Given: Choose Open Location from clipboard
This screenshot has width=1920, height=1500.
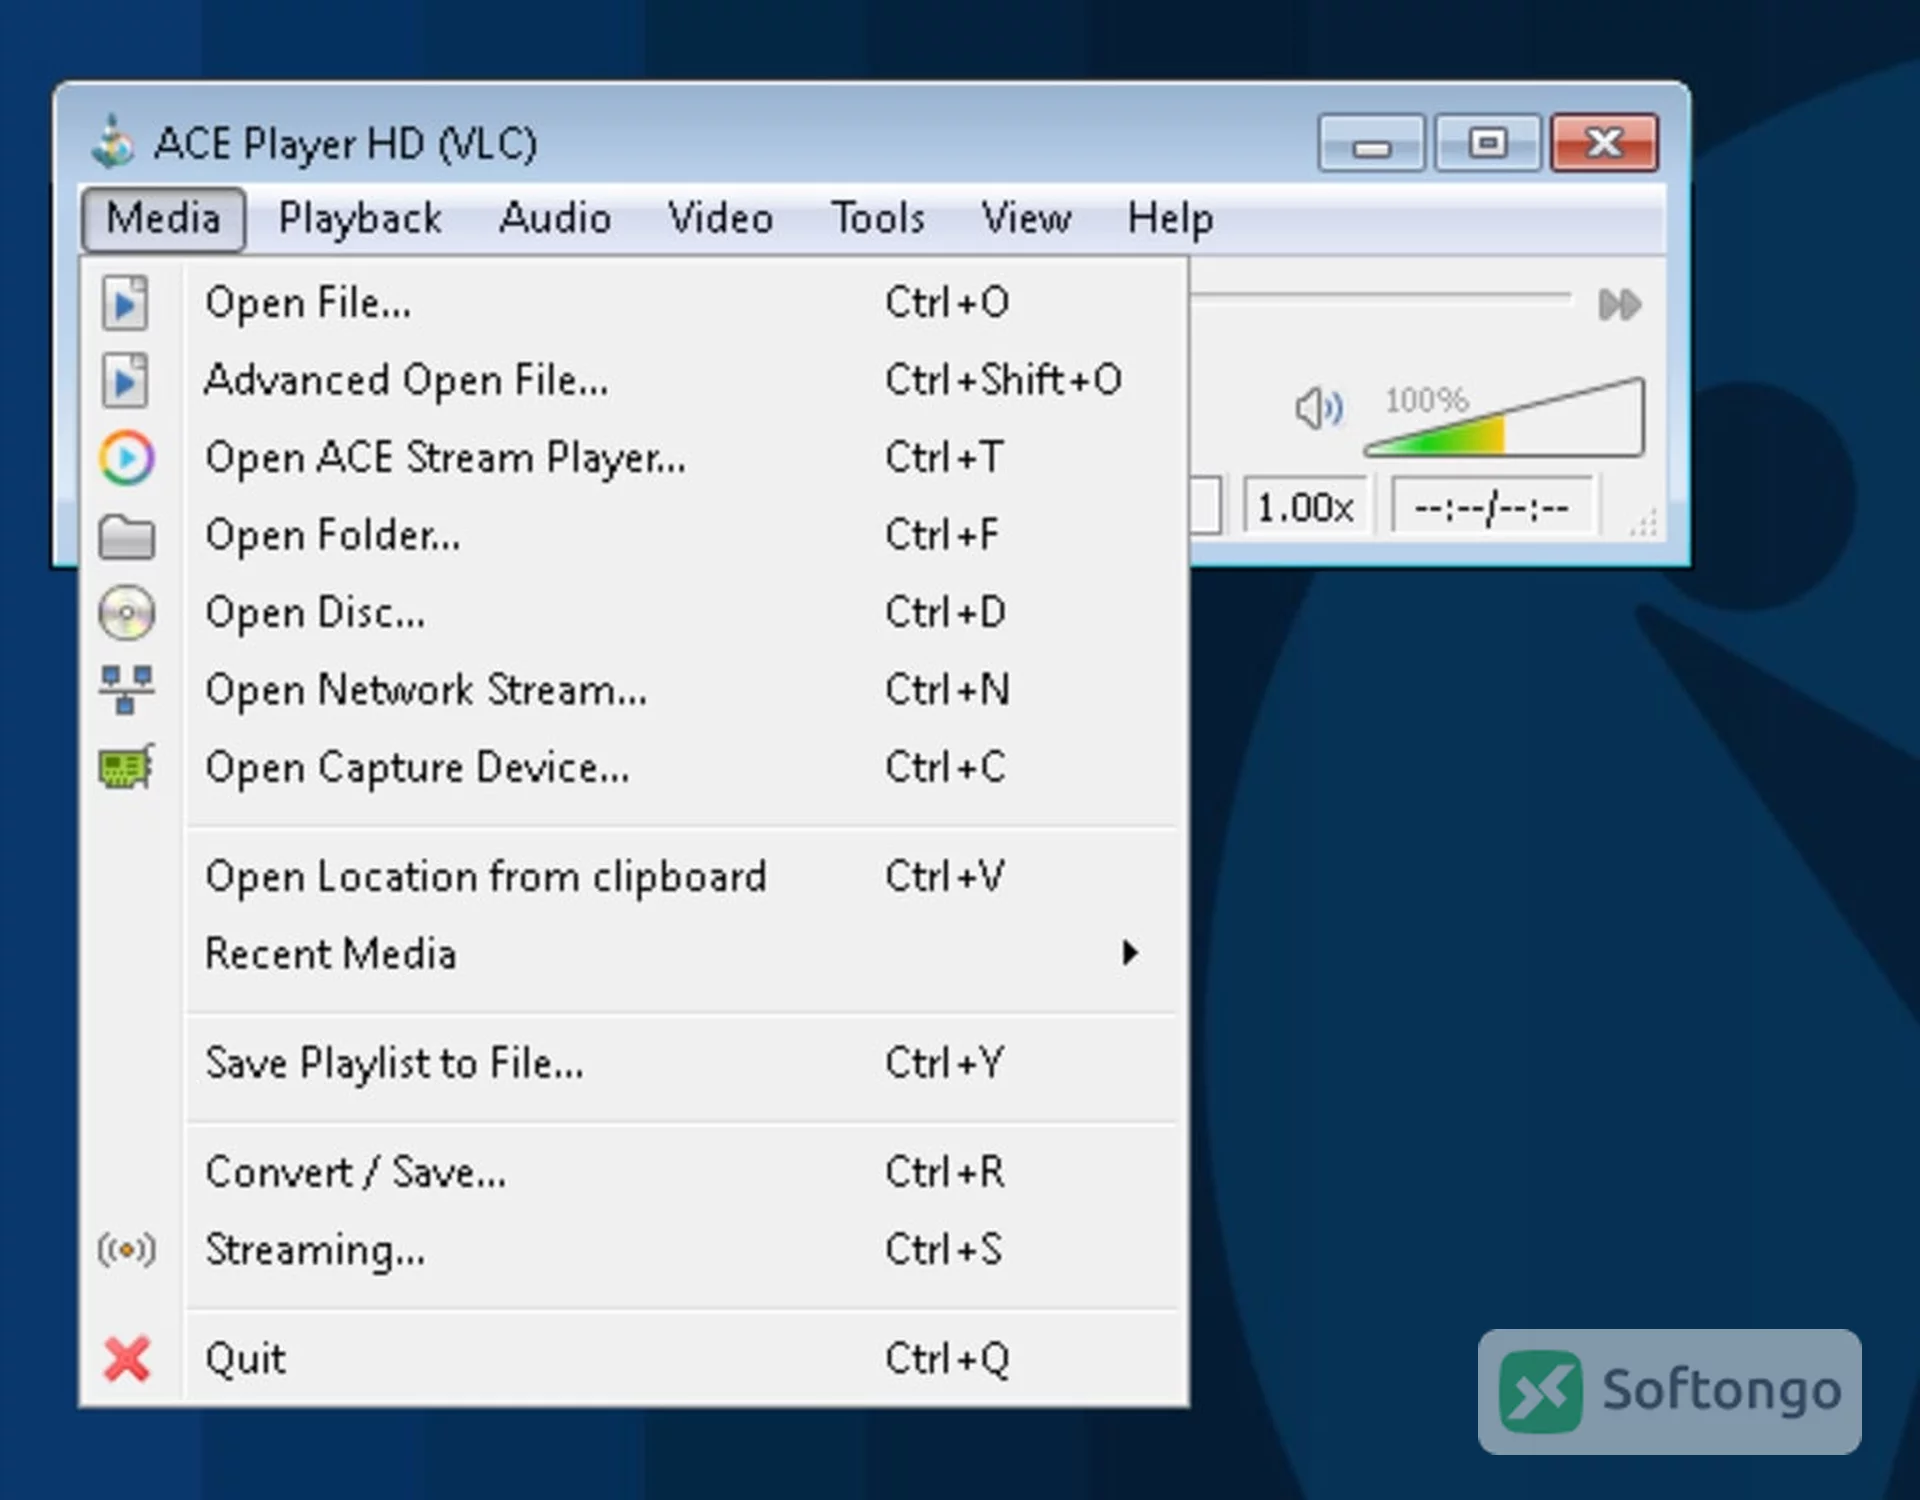Looking at the screenshot, I should [634, 876].
